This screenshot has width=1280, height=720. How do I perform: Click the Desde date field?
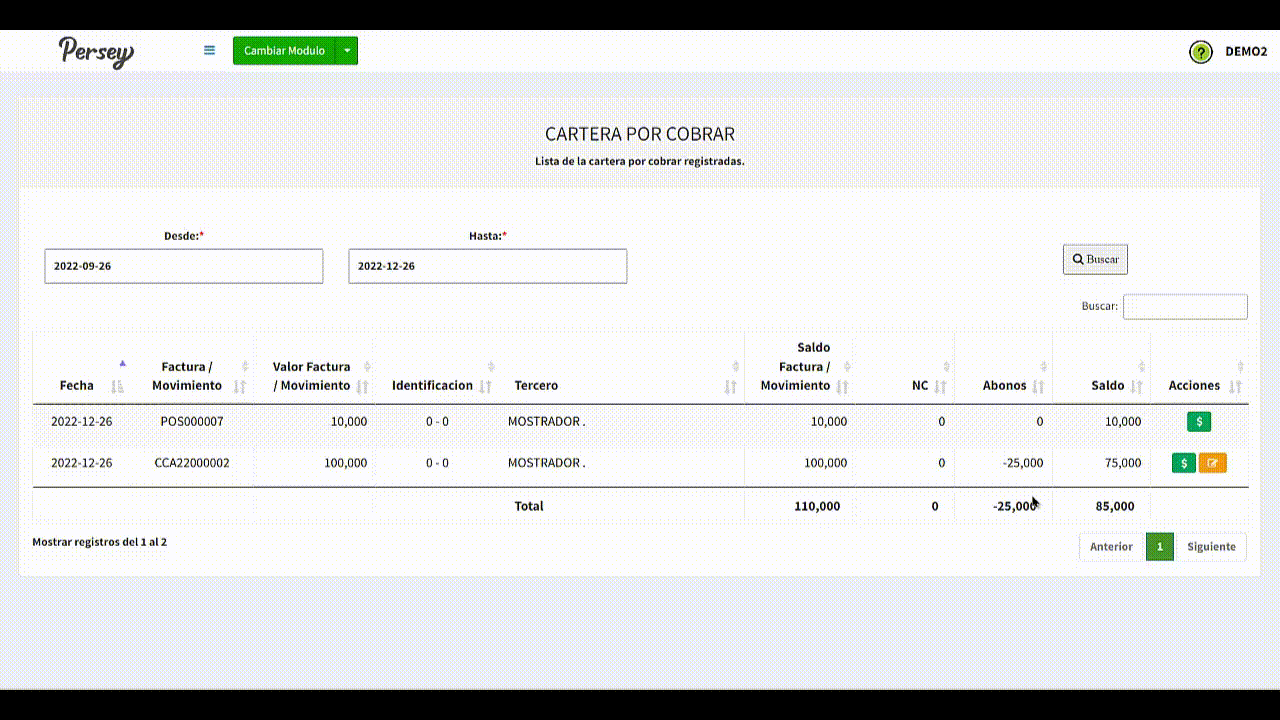184,266
